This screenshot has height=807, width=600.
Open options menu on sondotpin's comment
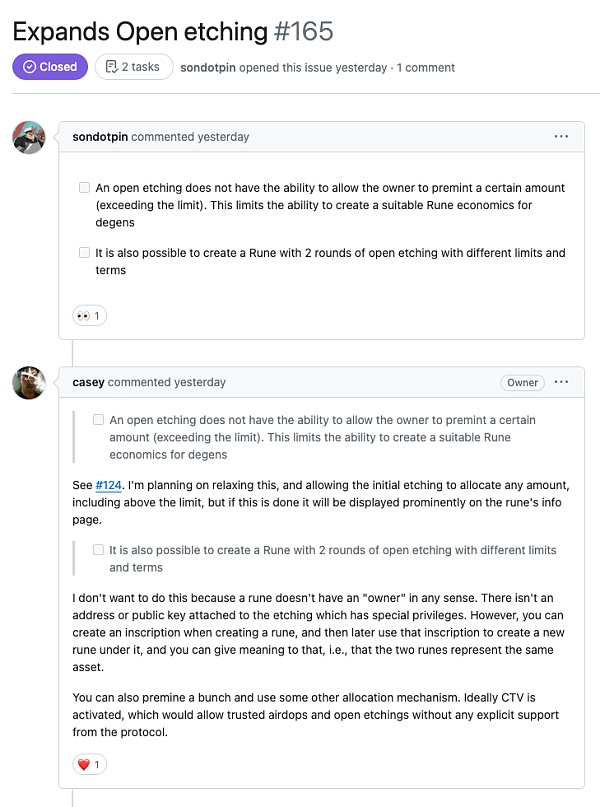point(561,137)
